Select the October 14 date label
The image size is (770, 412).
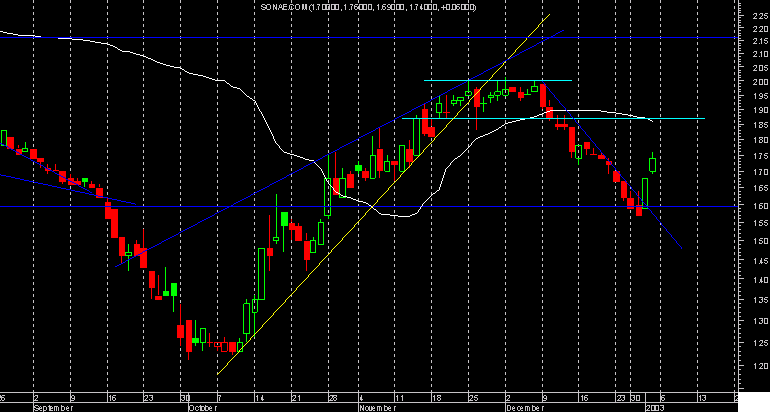pos(259,398)
